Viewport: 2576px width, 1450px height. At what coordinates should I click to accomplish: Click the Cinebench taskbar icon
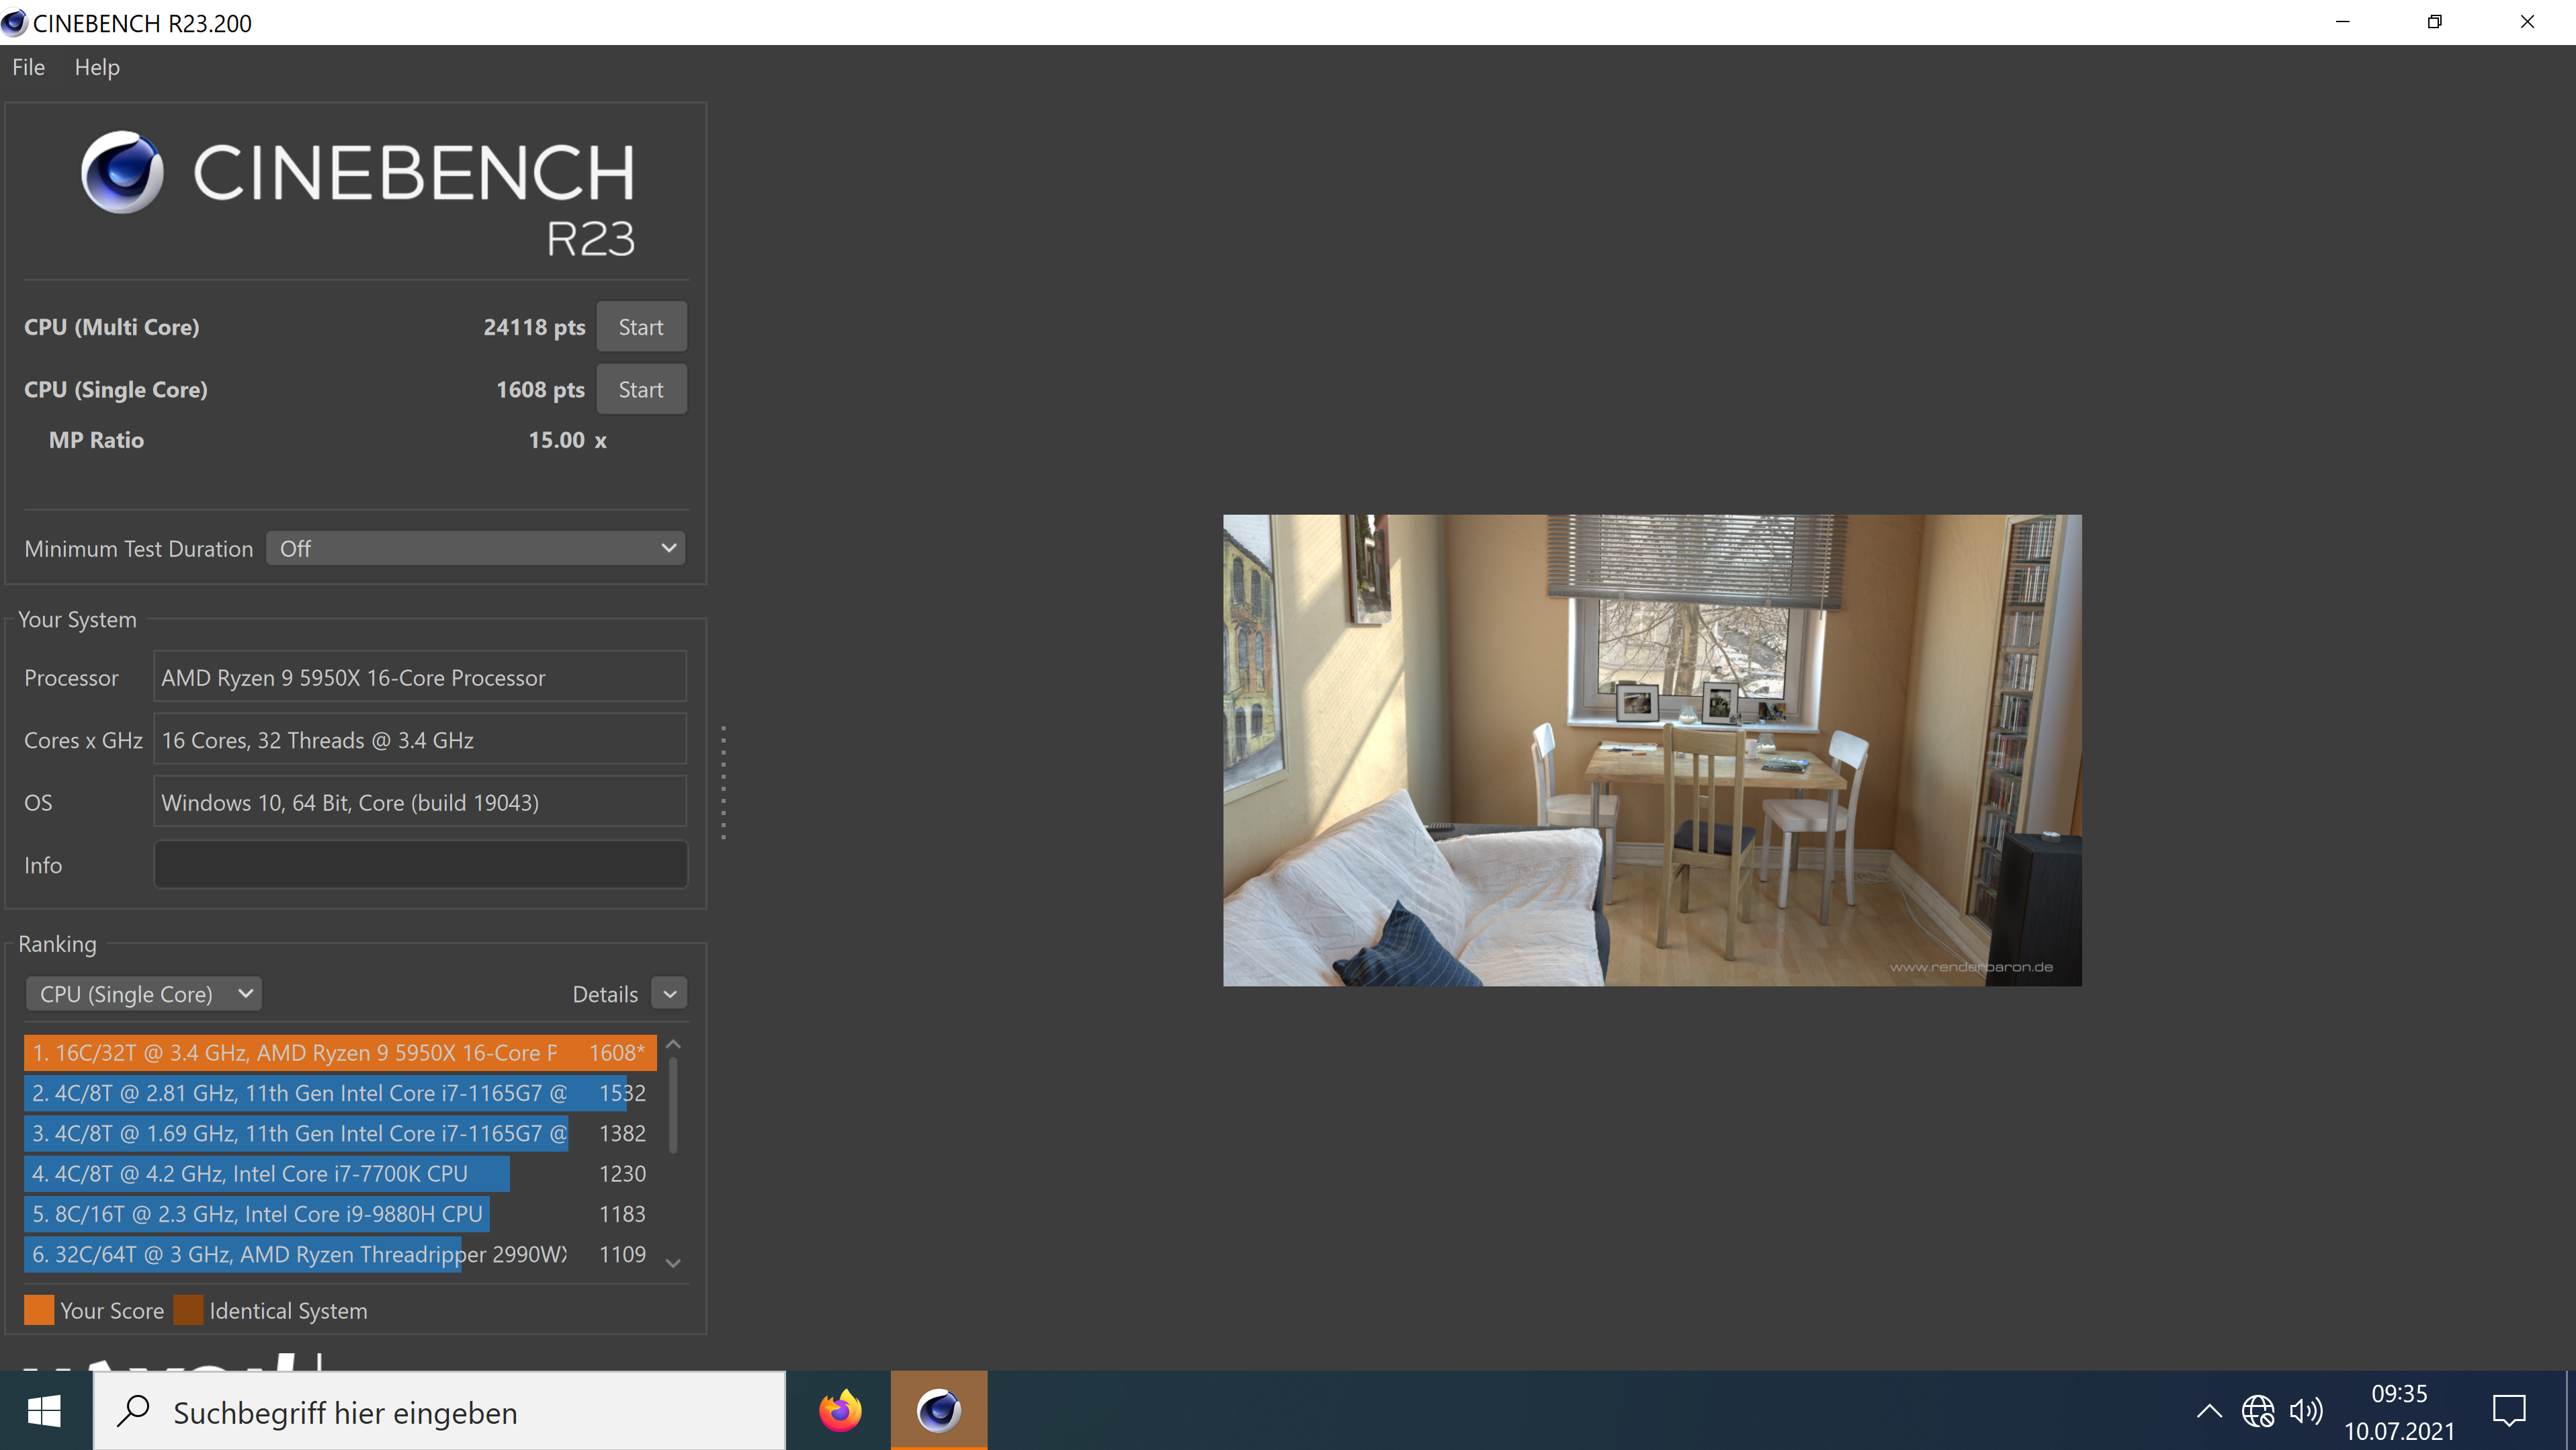pyautogui.click(x=938, y=1411)
